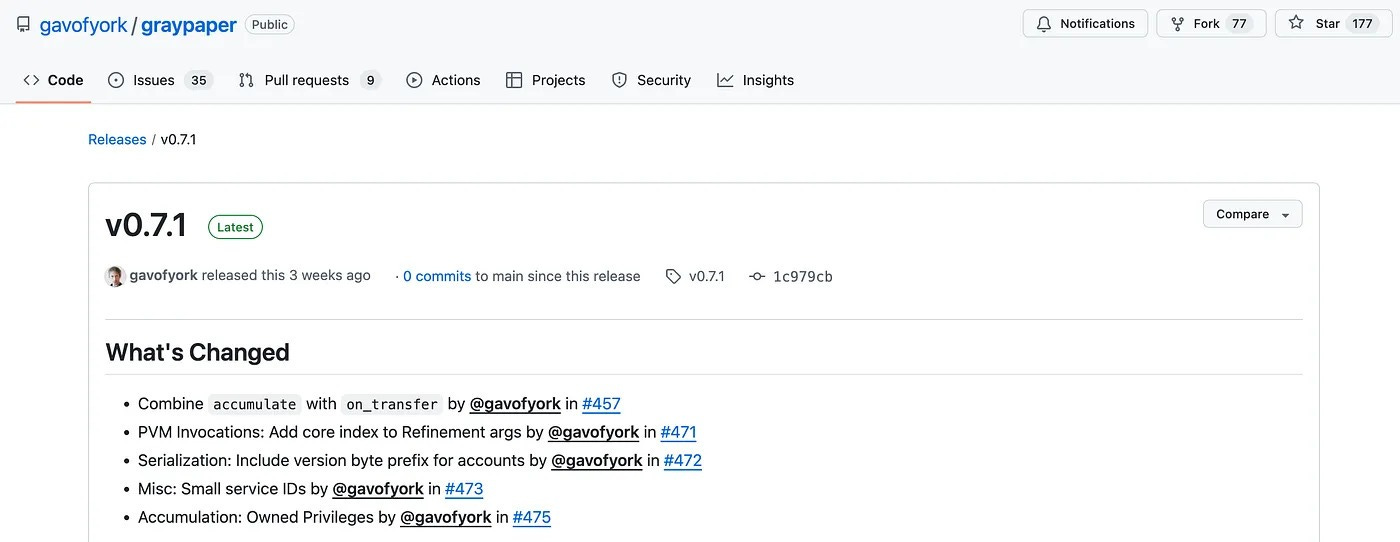Viewport: 1400px width, 542px height.
Task: Click @gavofyork mention in #472 line
Action: [597, 460]
